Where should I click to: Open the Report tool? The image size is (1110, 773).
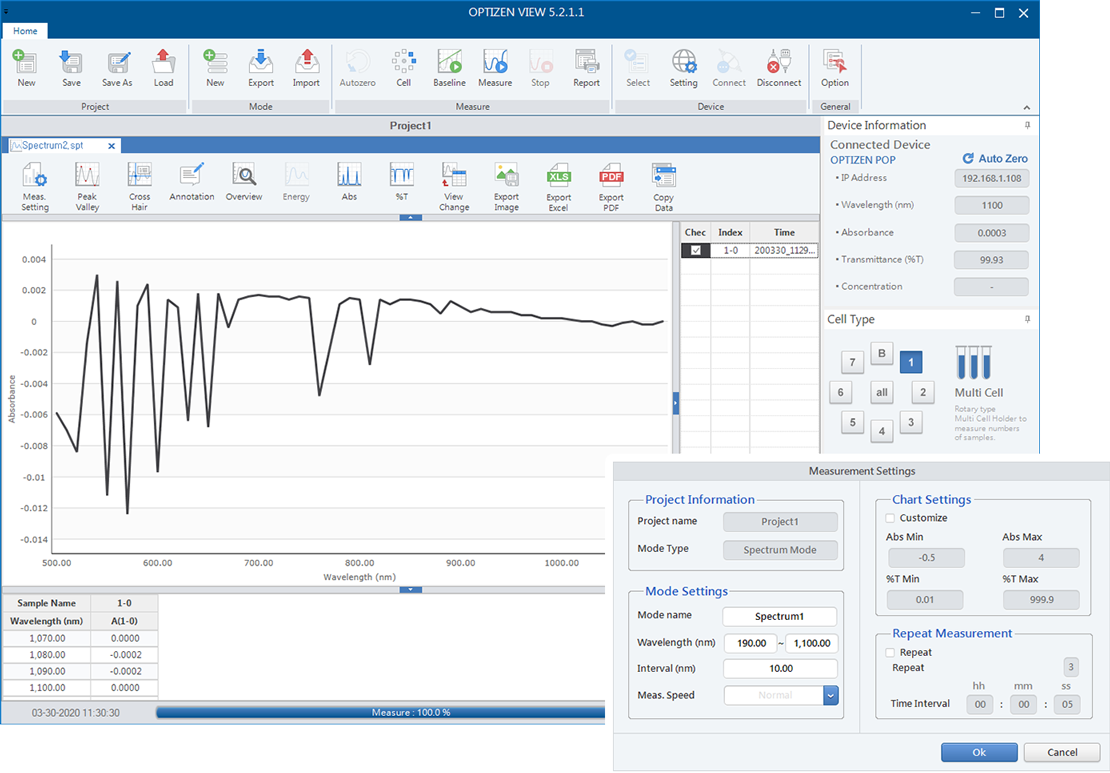pyautogui.click(x=586, y=68)
